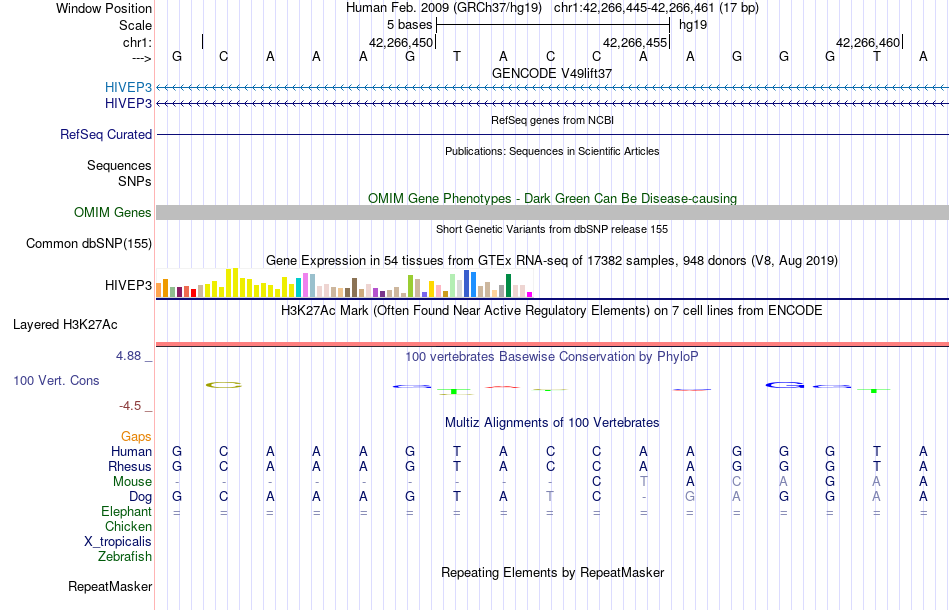Click the 5 bases scale text
This screenshot has height=610, width=950.
[410, 25]
